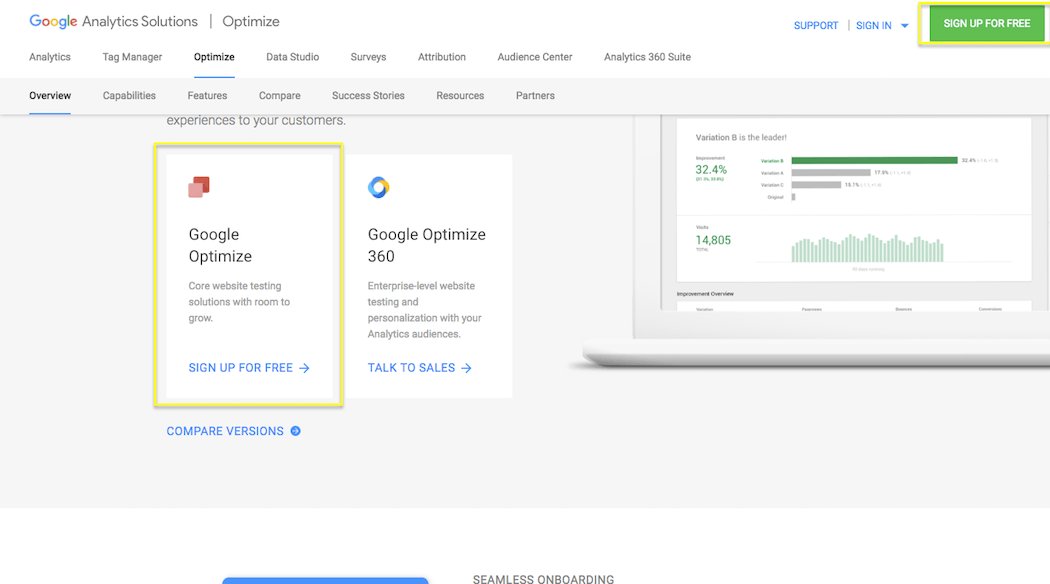This screenshot has width=1050, height=584.
Task: Click arrow next to Talk to Sales
Action: pos(466,368)
